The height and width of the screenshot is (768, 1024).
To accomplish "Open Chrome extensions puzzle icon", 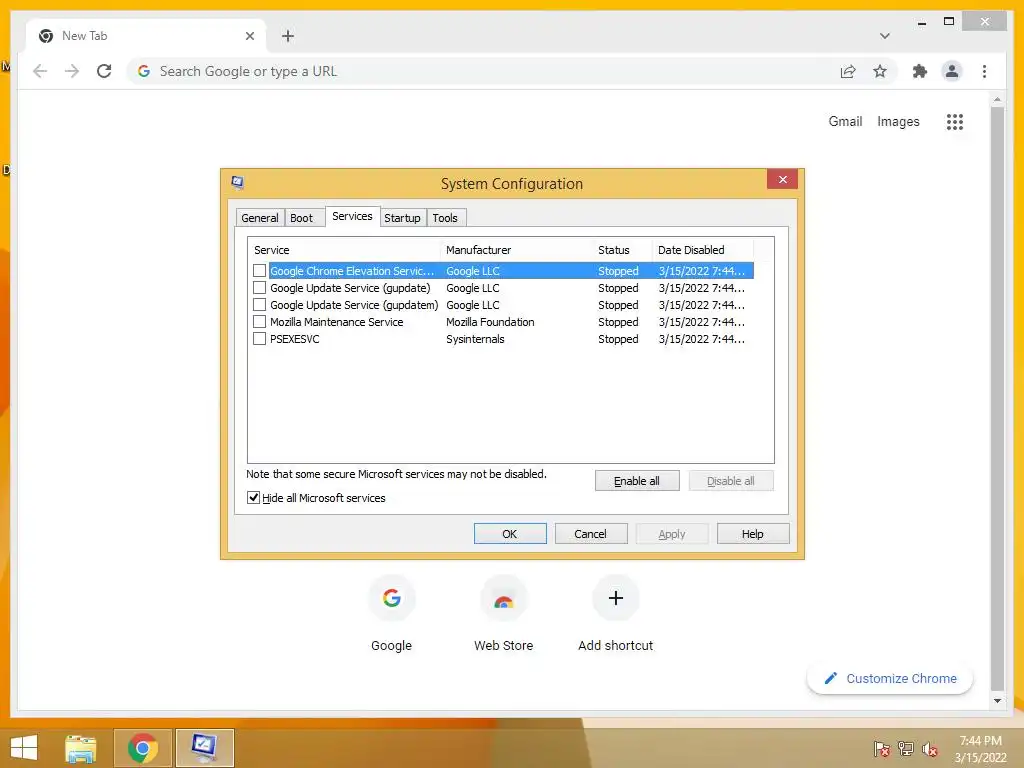I will (x=920, y=71).
